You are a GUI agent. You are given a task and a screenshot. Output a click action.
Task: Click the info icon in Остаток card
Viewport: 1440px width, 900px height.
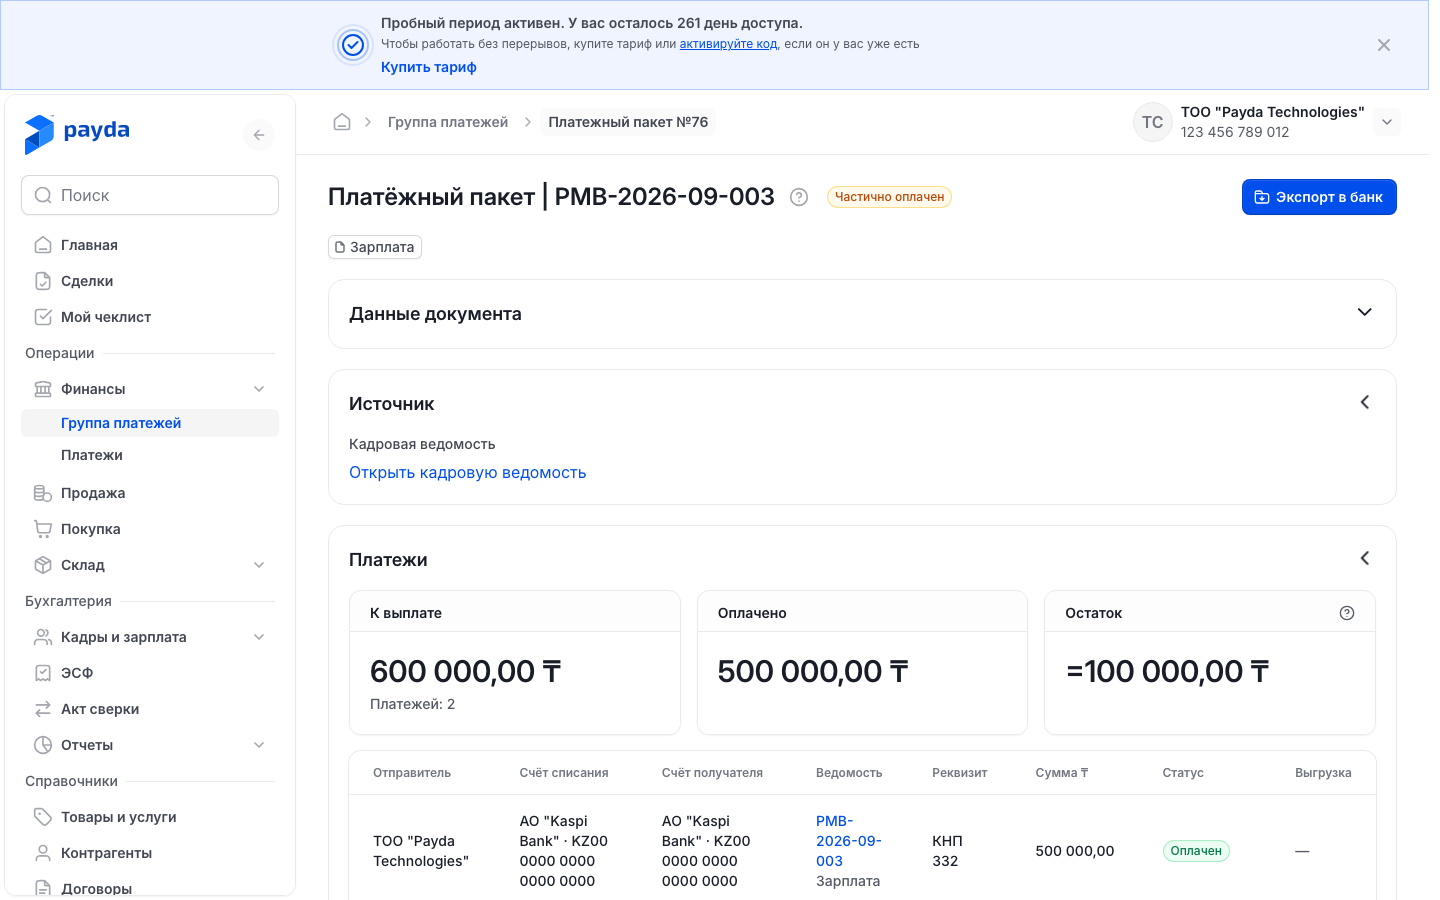[x=1347, y=613]
